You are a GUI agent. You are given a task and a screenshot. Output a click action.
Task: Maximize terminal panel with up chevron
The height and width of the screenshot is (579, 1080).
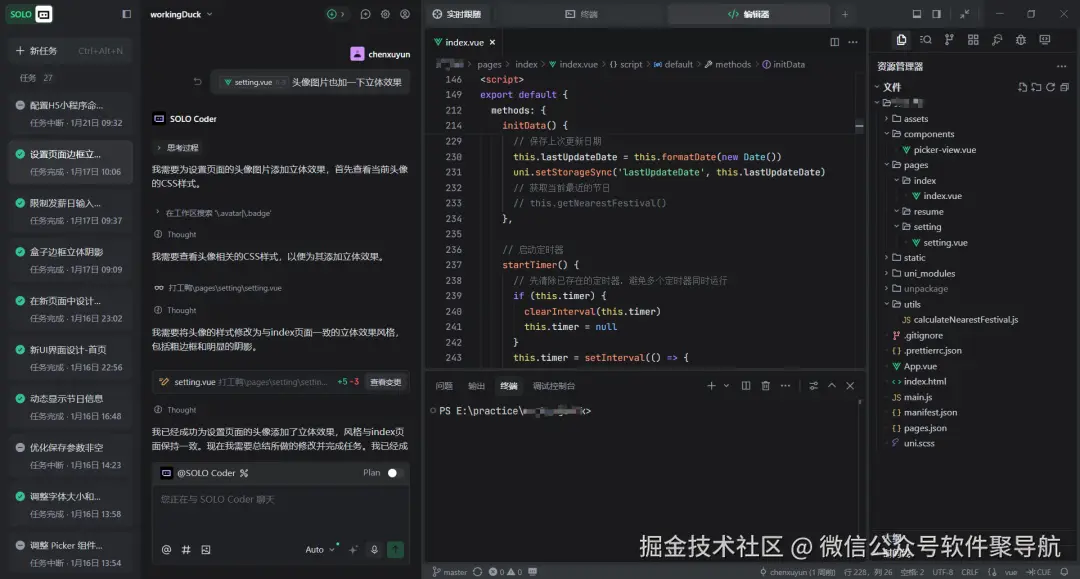click(x=831, y=386)
